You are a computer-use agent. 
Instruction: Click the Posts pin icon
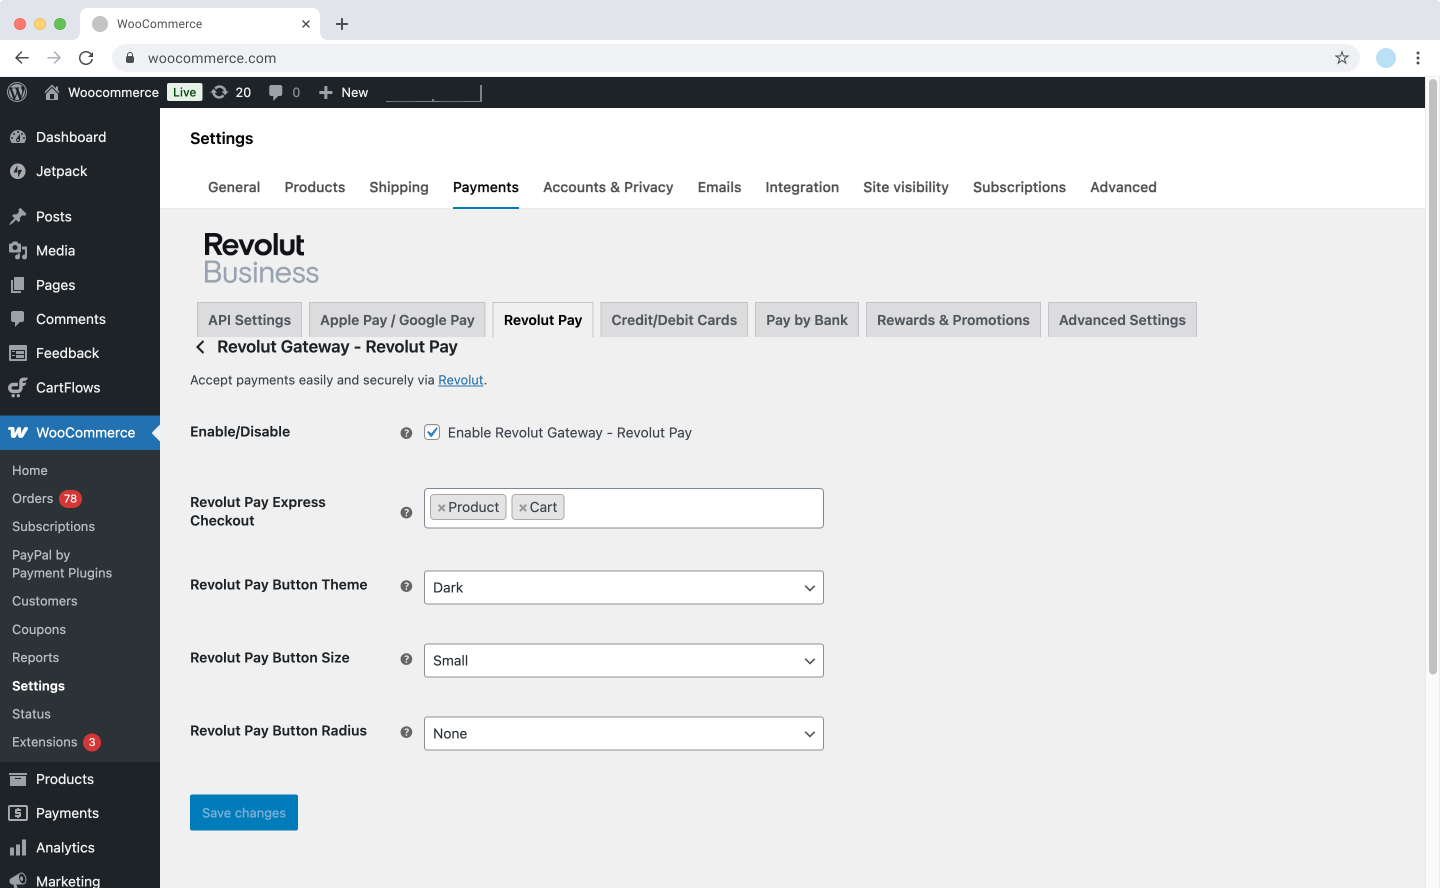pyautogui.click(x=18, y=216)
